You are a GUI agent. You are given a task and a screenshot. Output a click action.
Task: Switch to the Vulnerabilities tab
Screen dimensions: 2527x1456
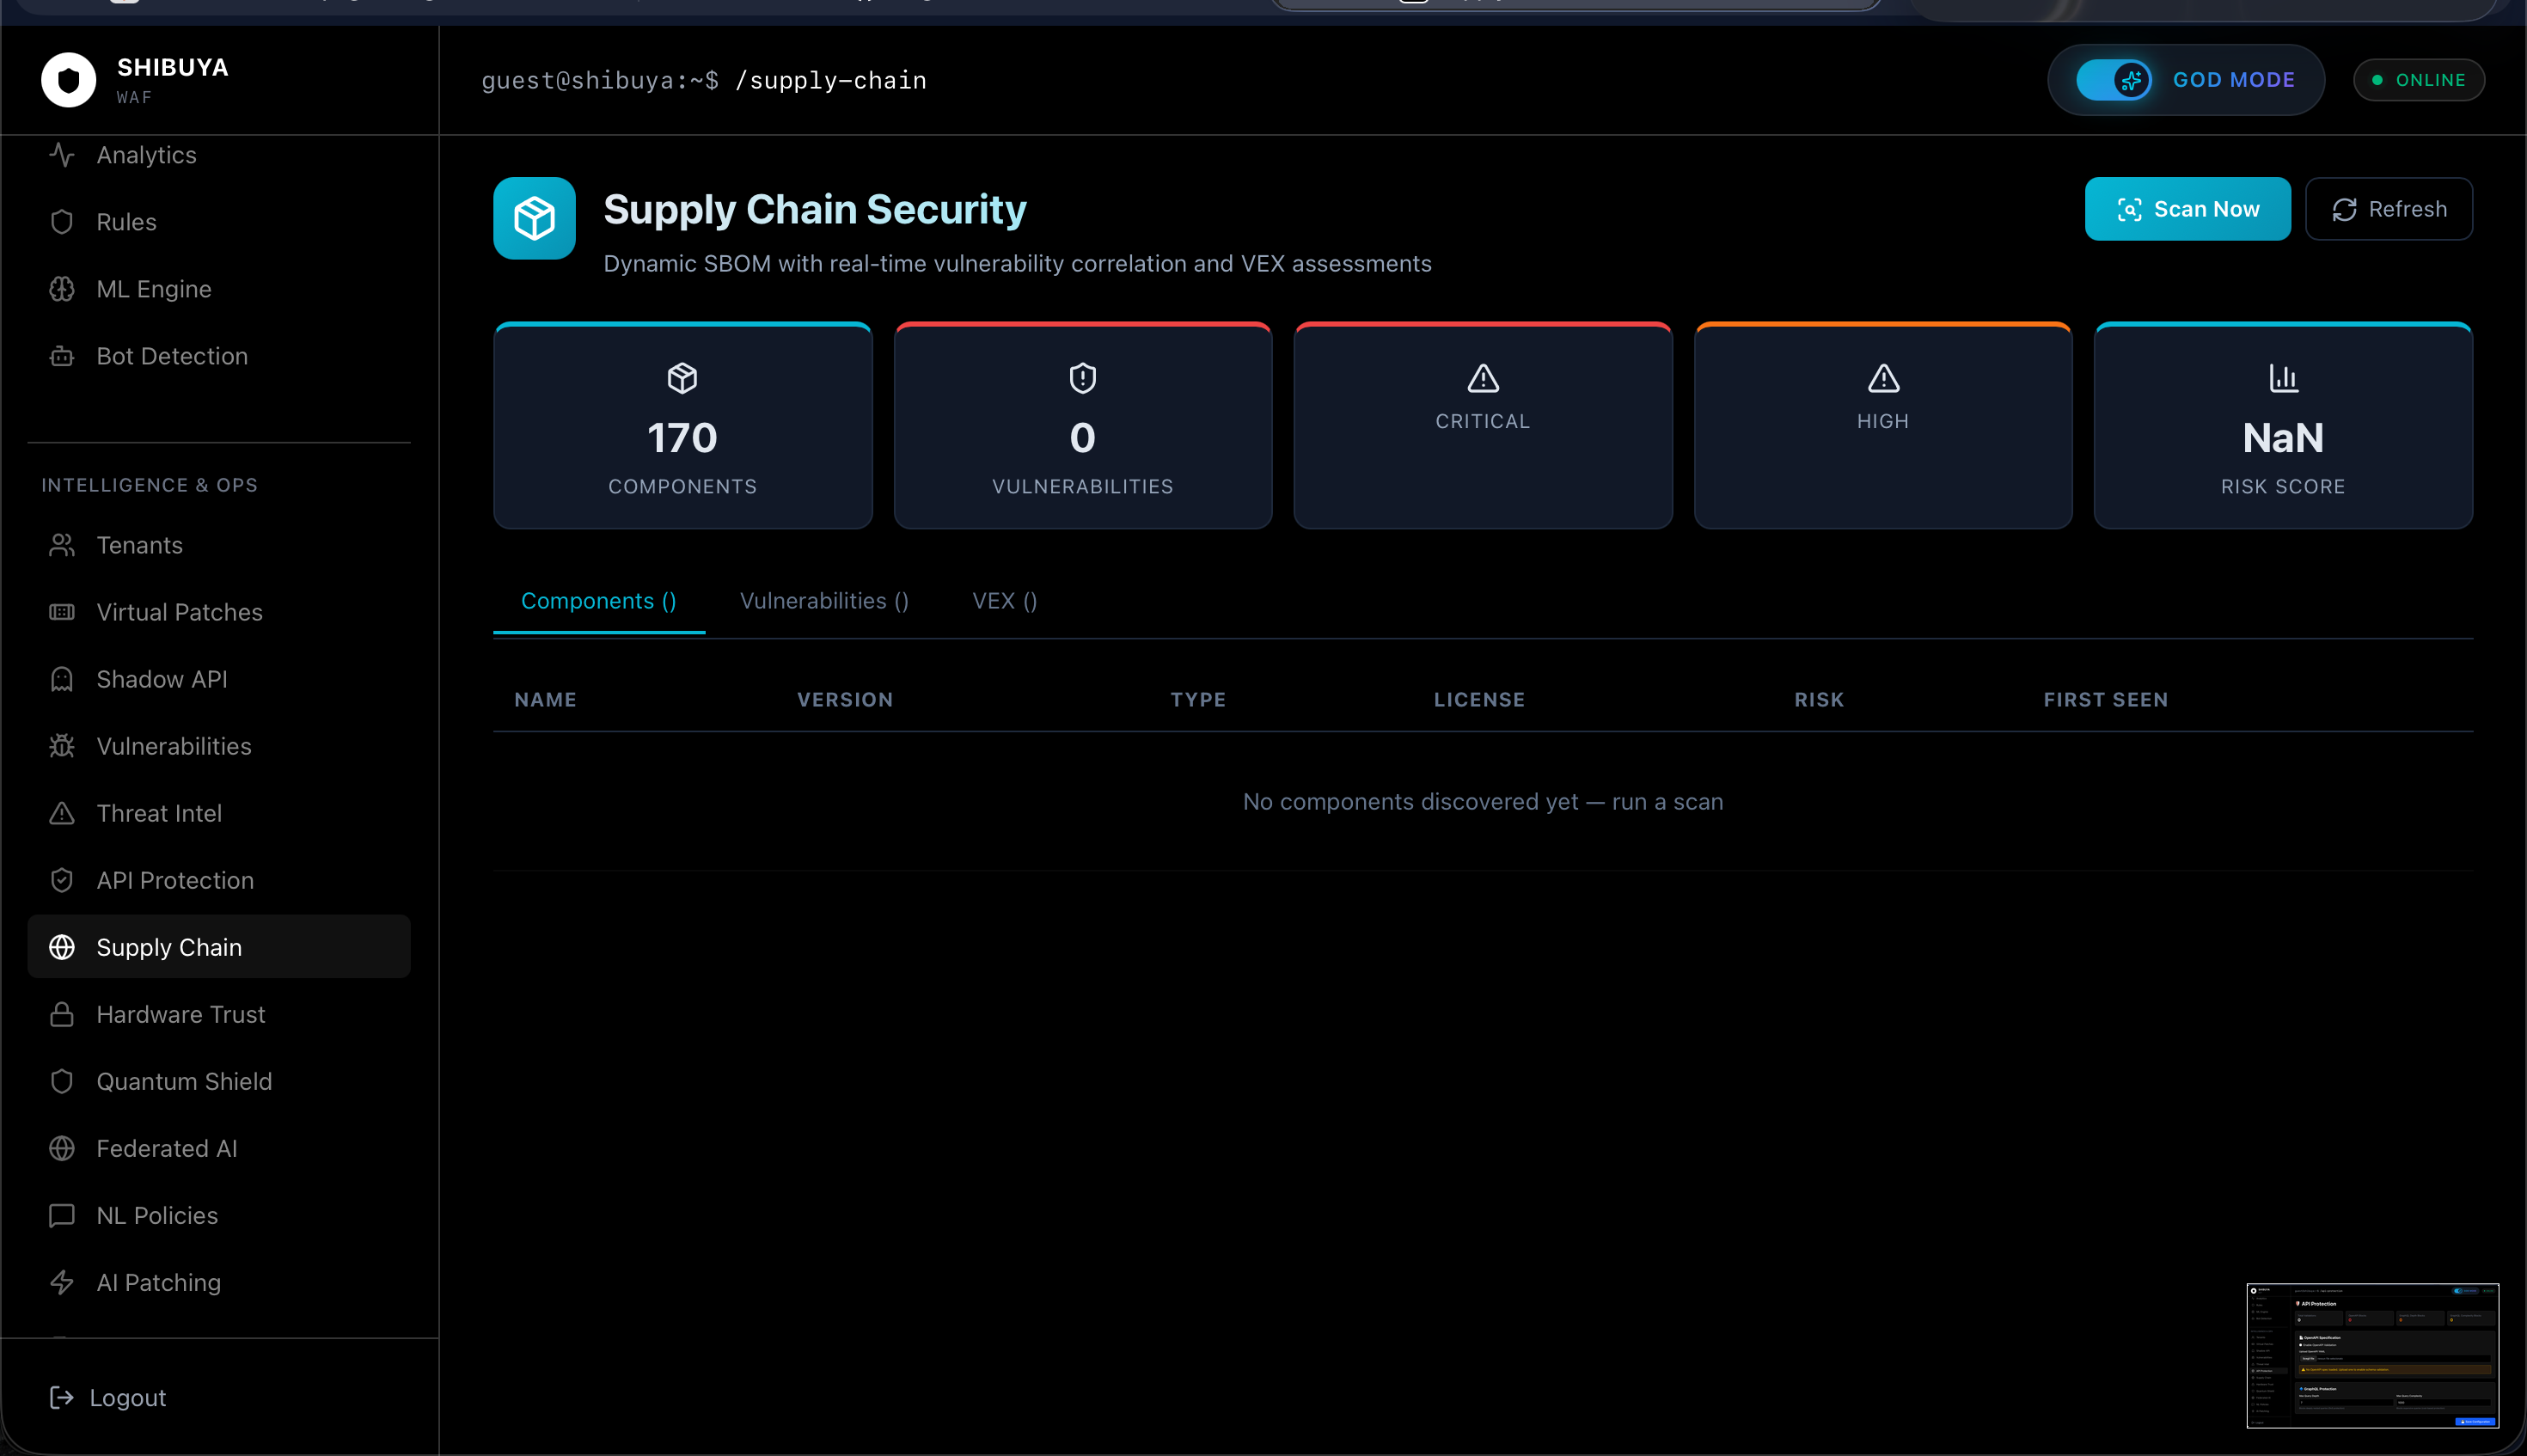point(824,601)
